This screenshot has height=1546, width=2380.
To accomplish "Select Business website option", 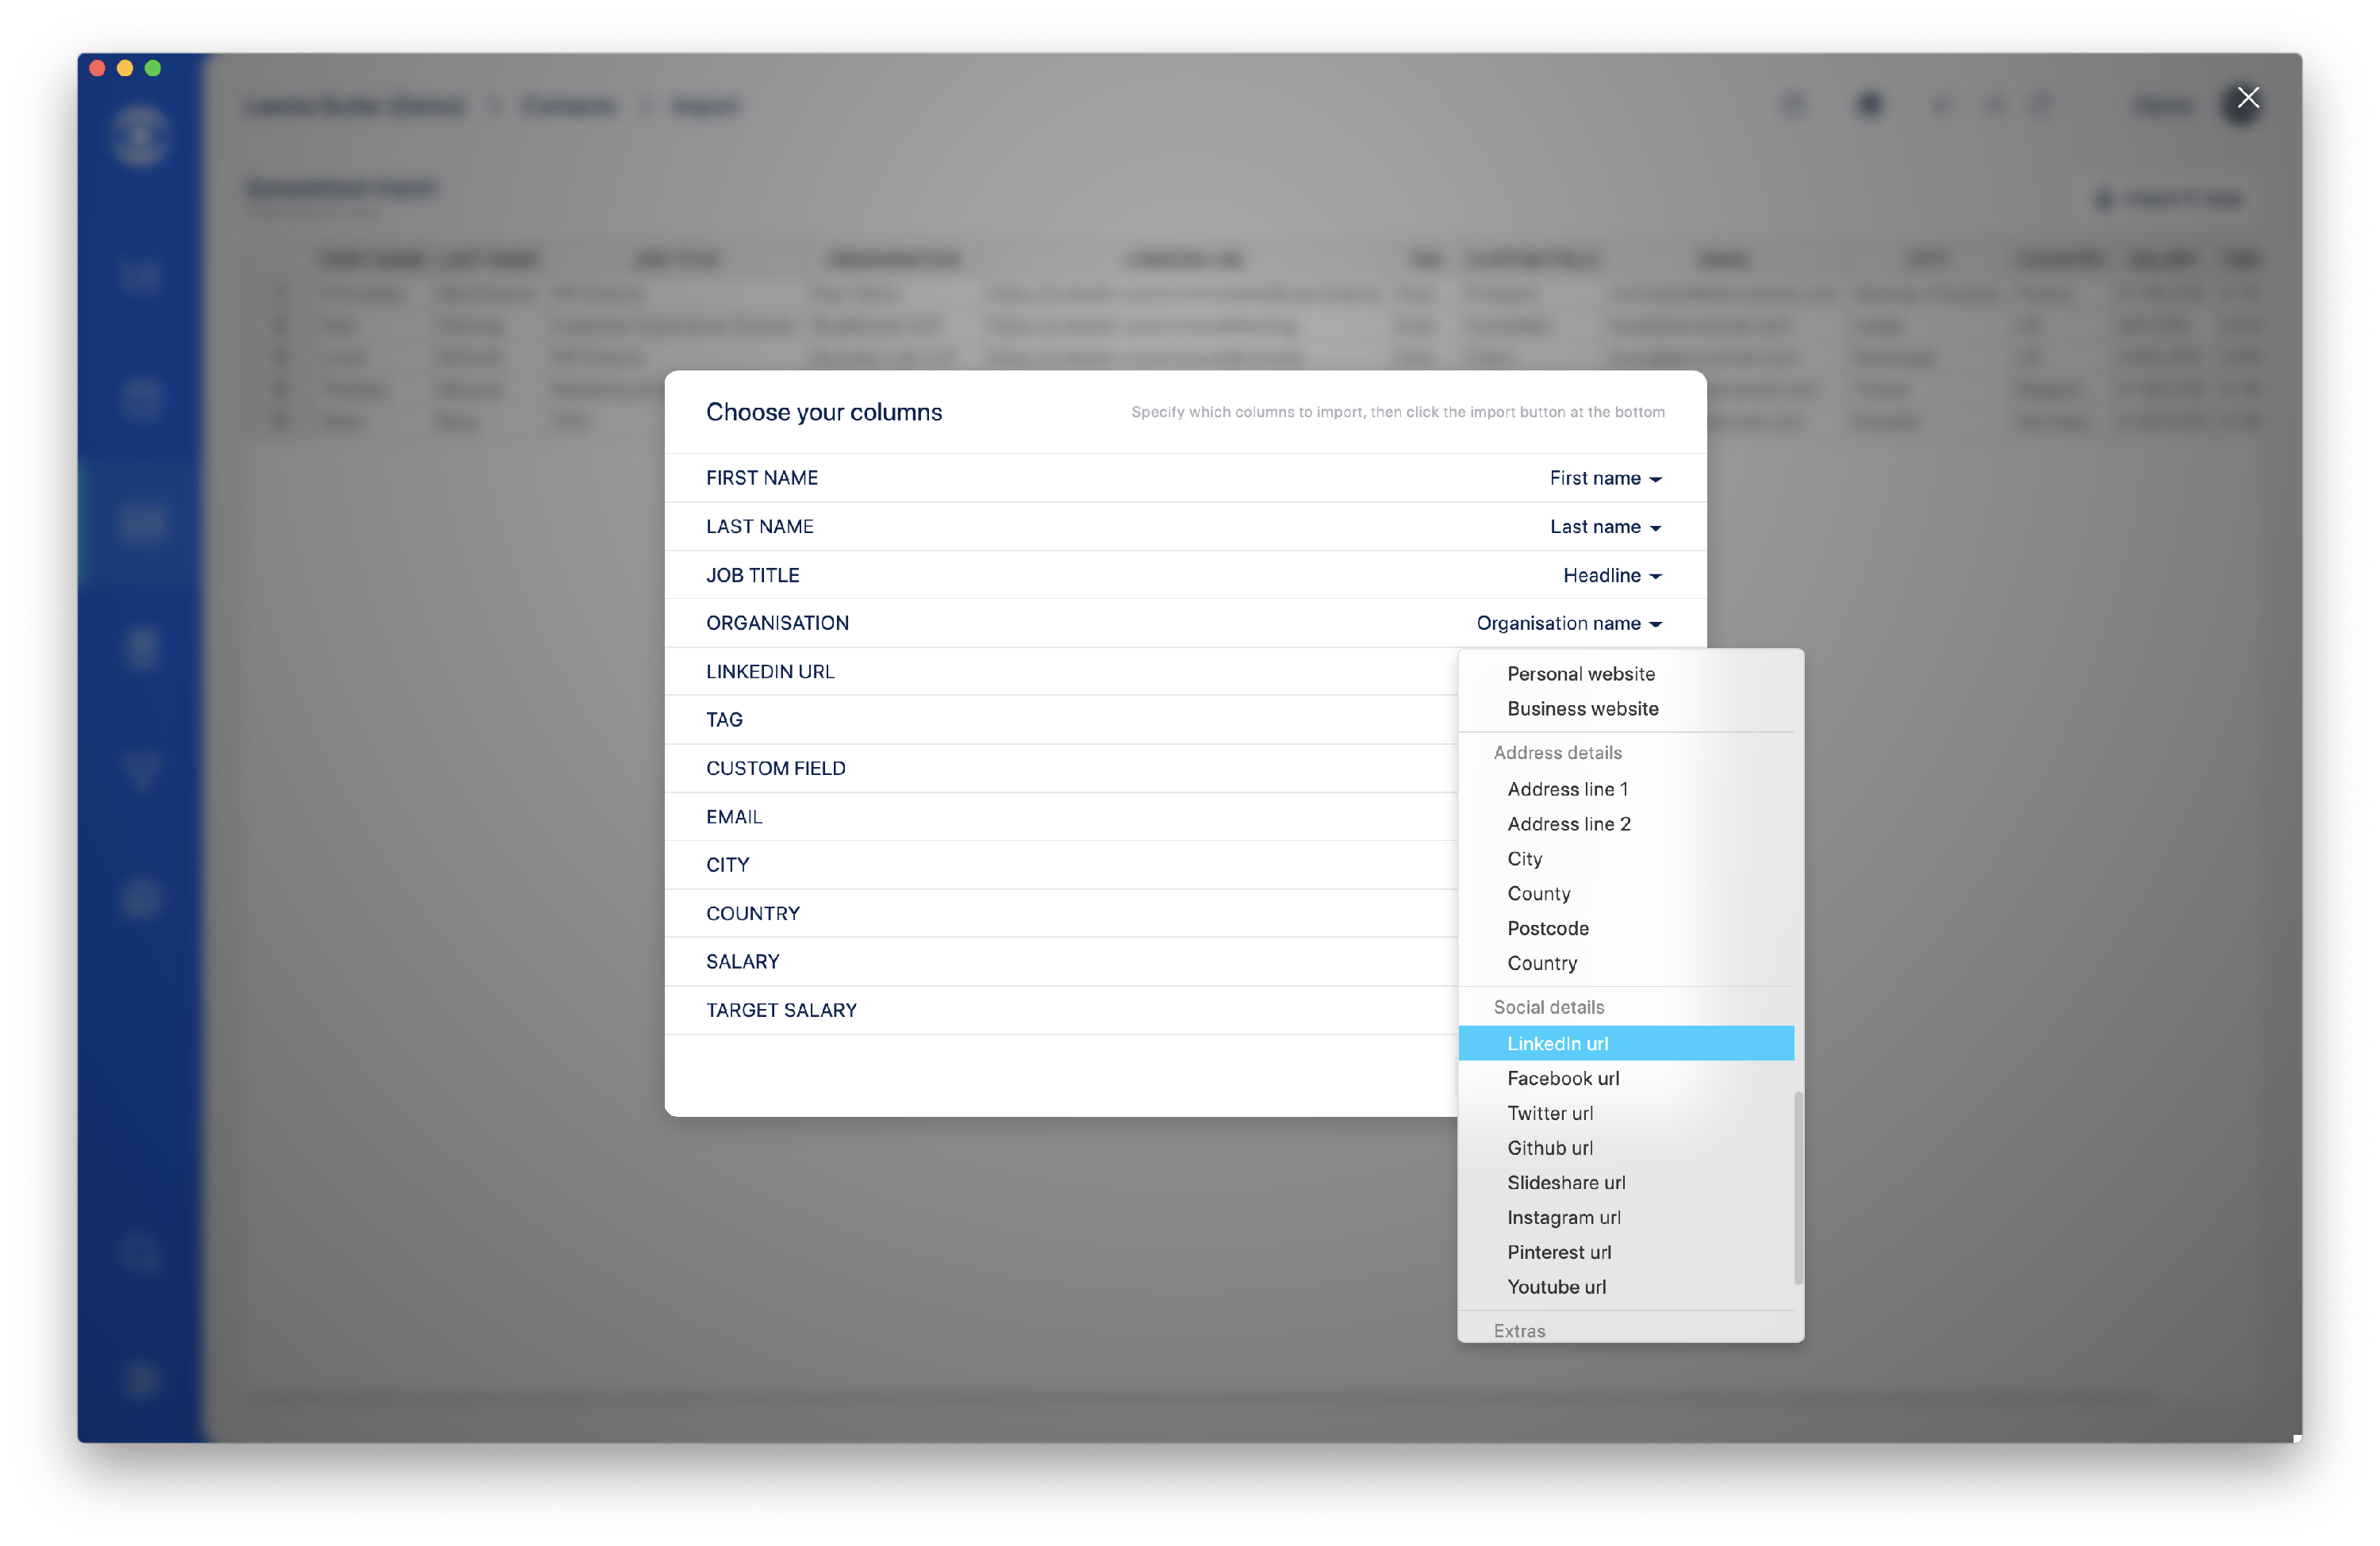I will tap(1582, 709).
